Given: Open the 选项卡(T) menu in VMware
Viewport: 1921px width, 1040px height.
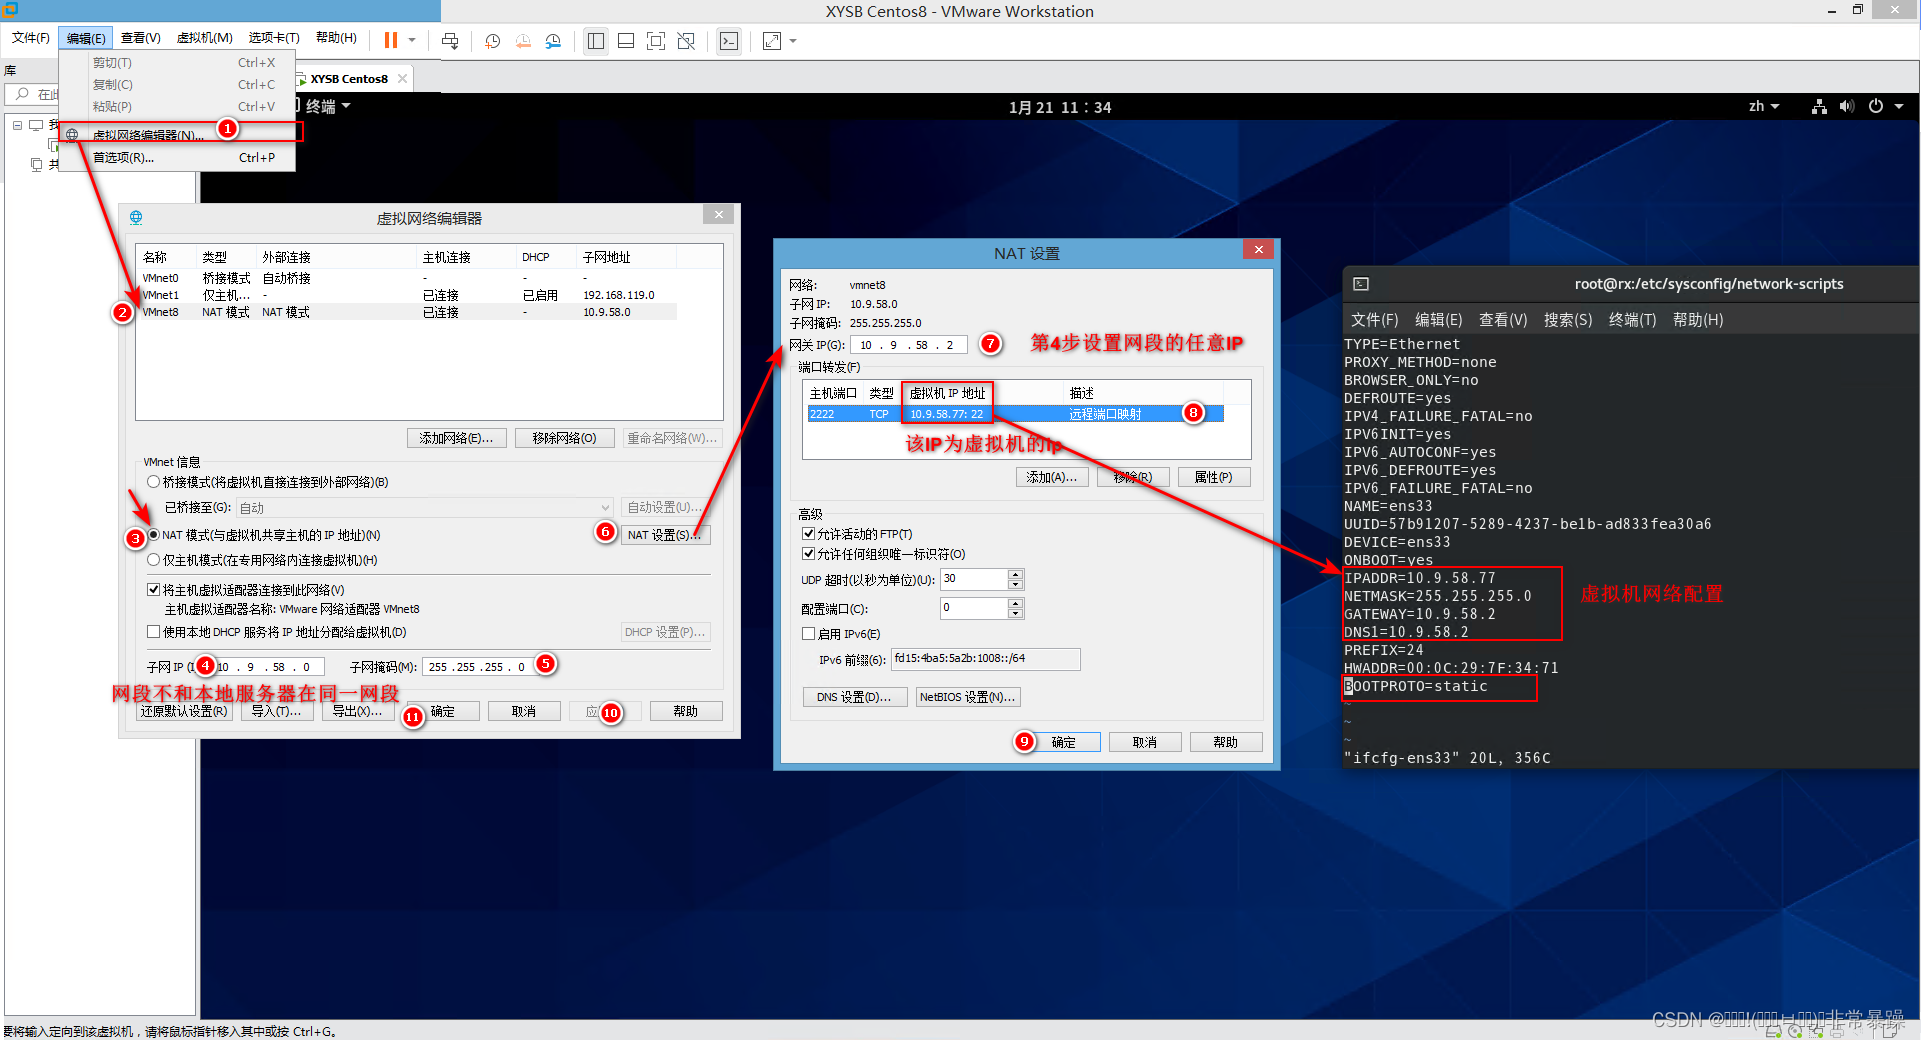Looking at the screenshot, I should click(274, 38).
